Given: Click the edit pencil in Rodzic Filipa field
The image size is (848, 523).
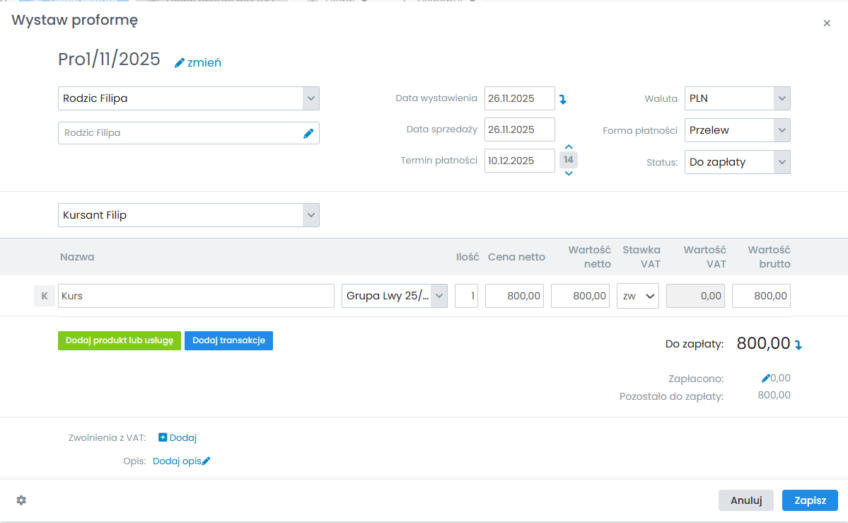Looking at the screenshot, I should pyautogui.click(x=308, y=133).
